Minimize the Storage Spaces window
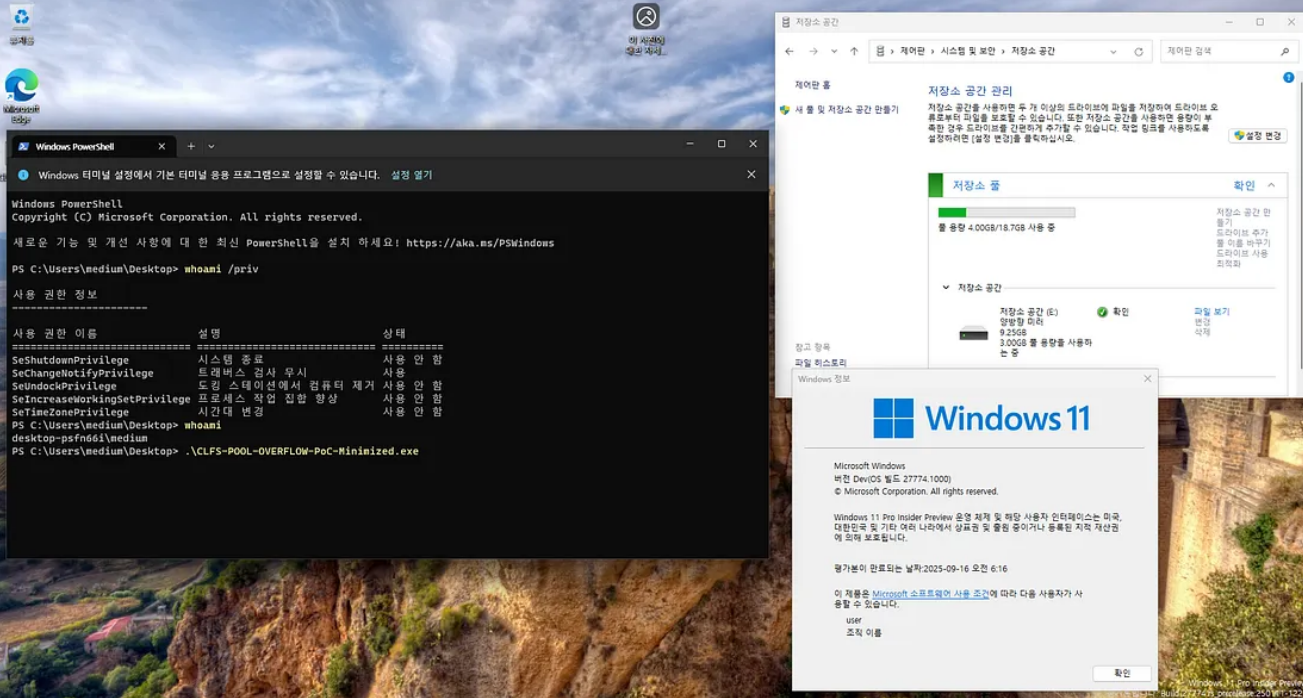Viewport: 1303px width, 698px height. point(1230,22)
